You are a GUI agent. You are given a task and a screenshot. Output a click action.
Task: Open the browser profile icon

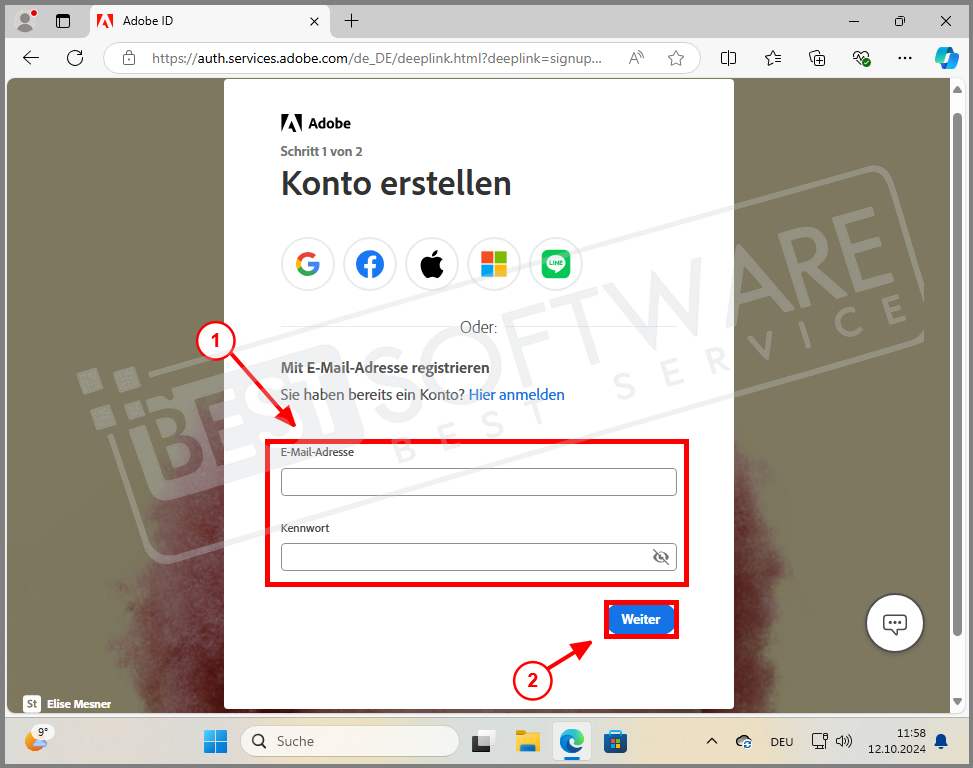[25, 21]
